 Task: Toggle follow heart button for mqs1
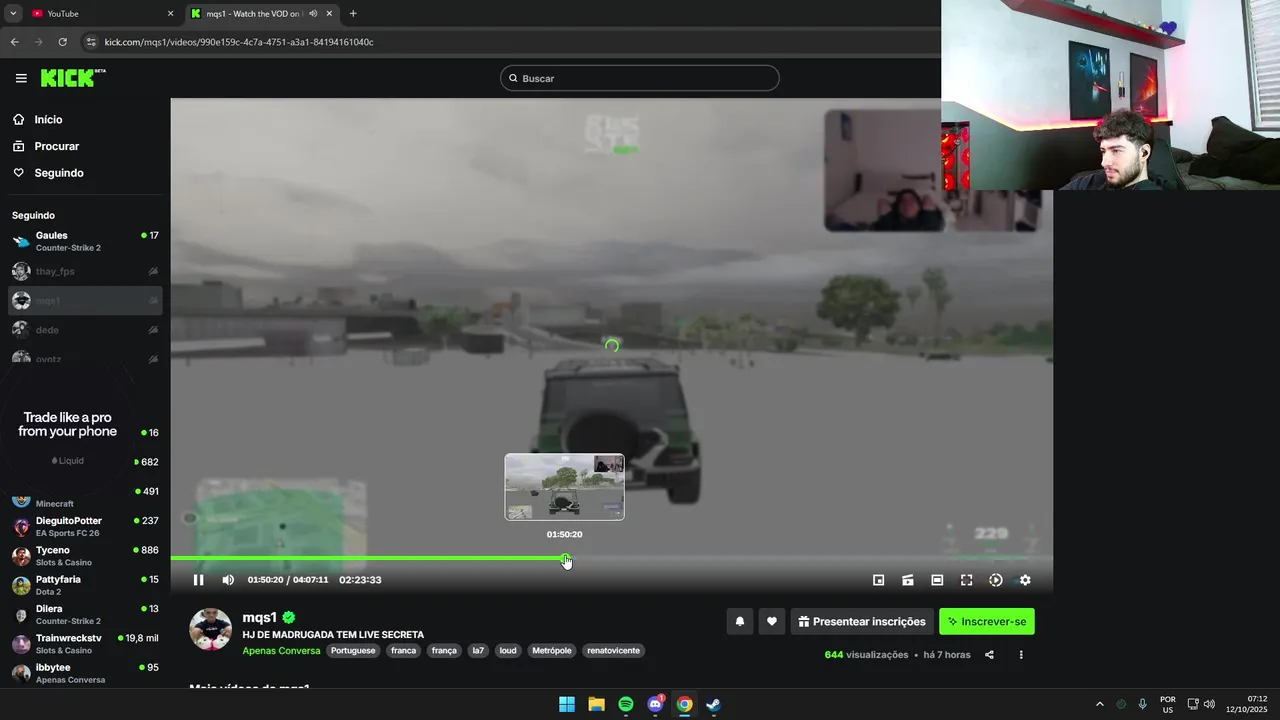coord(771,621)
